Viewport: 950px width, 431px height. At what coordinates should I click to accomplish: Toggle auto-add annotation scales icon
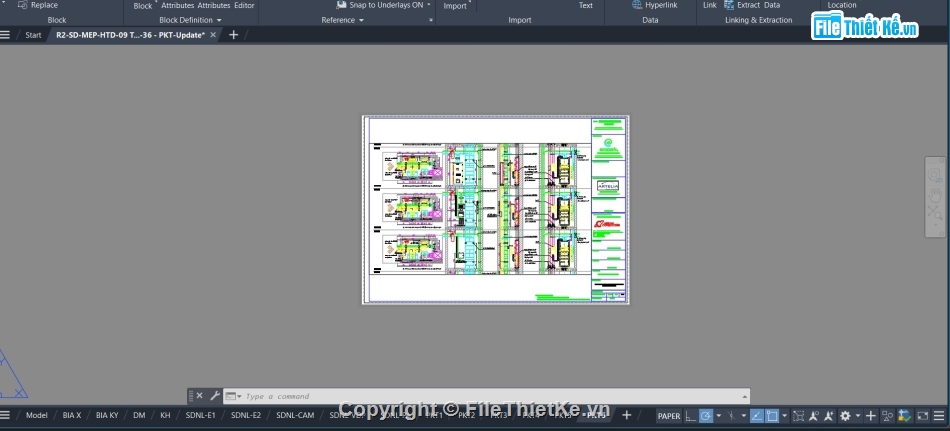coord(828,416)
